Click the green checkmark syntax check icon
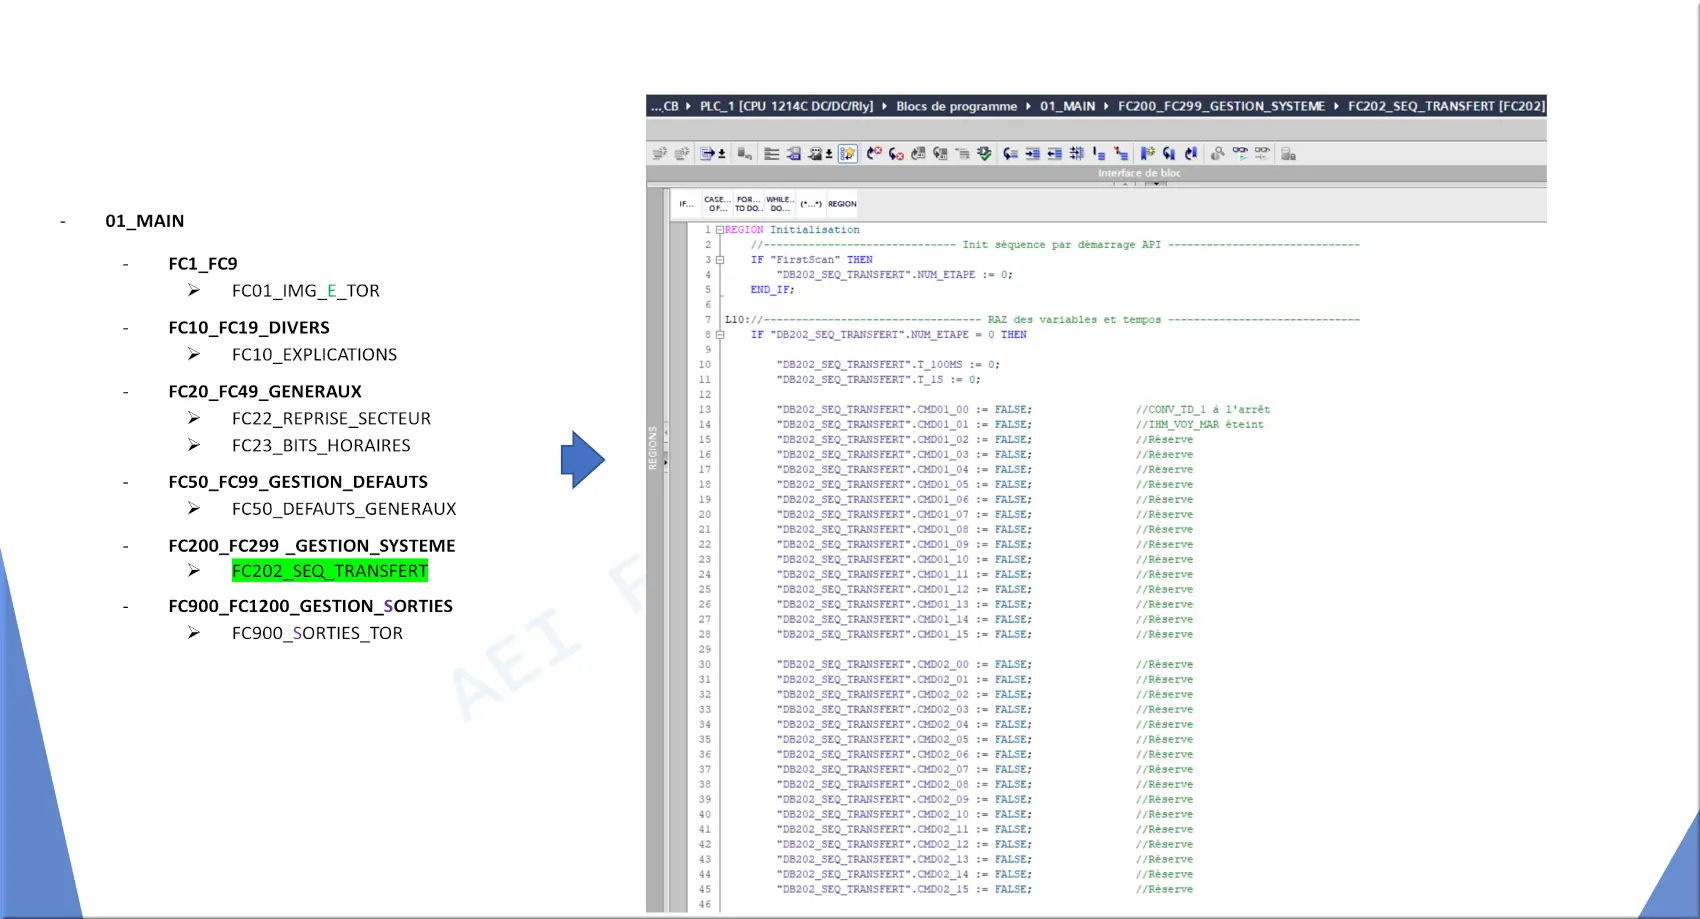Screen dimensions: 1700x919 pos(984,153)
